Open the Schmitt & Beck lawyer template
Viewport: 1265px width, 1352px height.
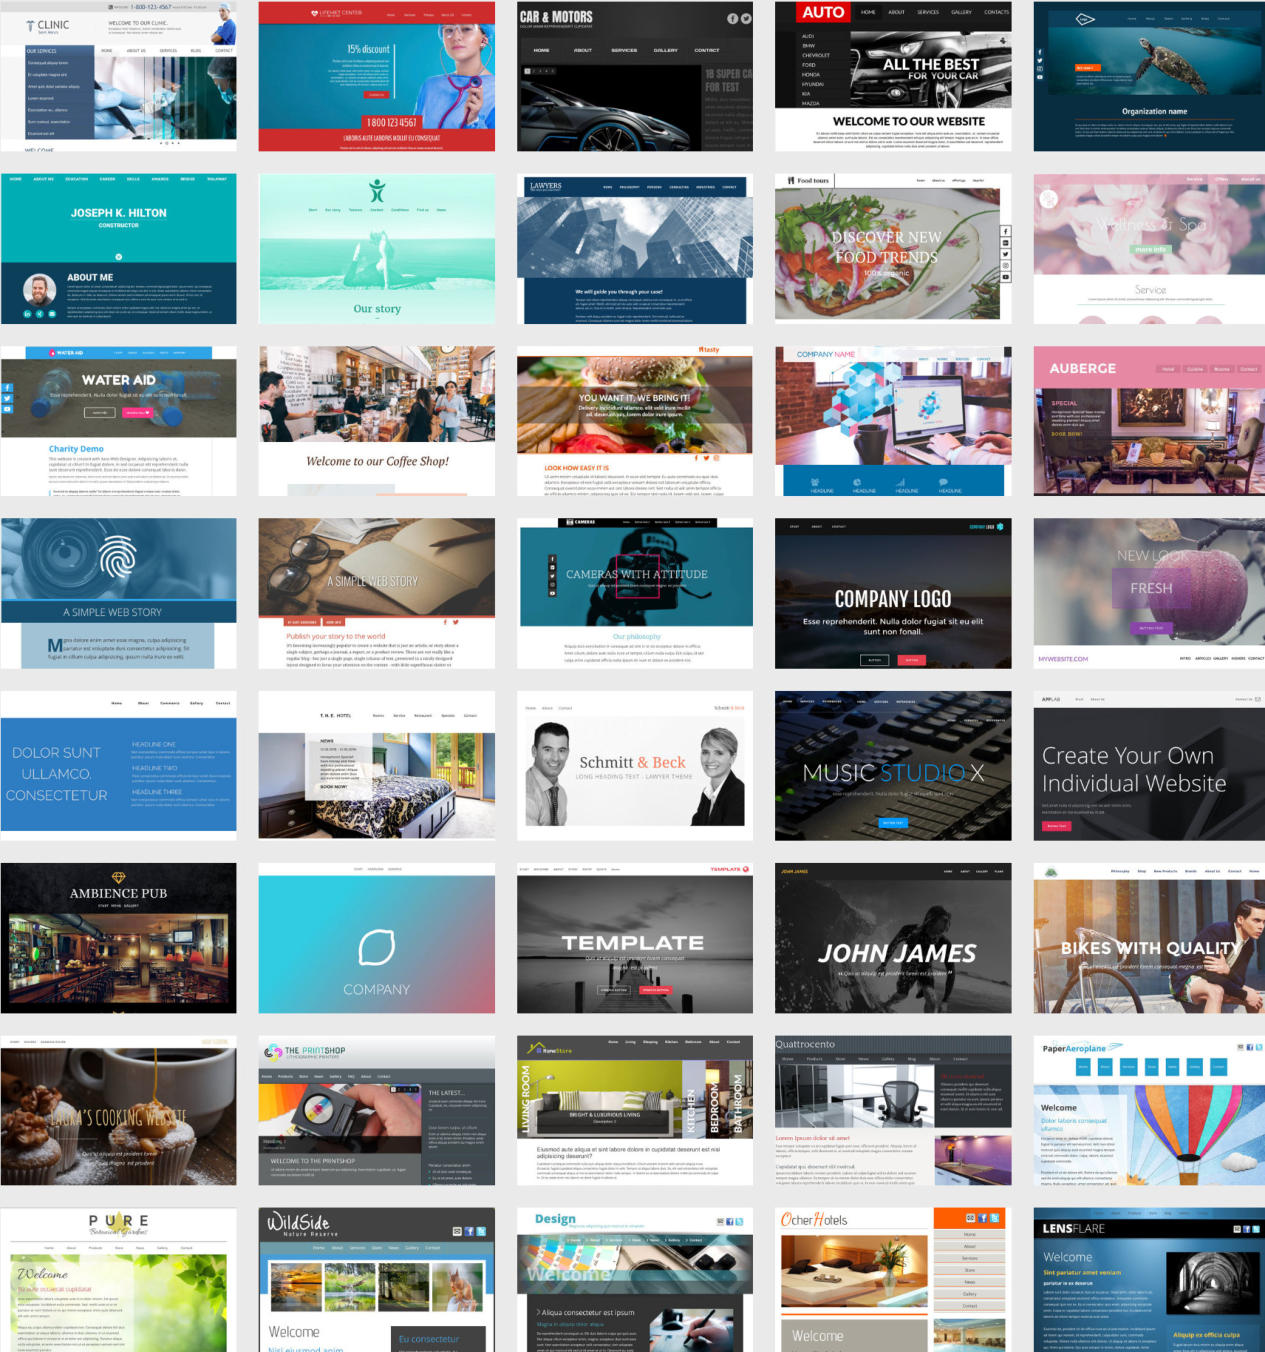[635, 766]
